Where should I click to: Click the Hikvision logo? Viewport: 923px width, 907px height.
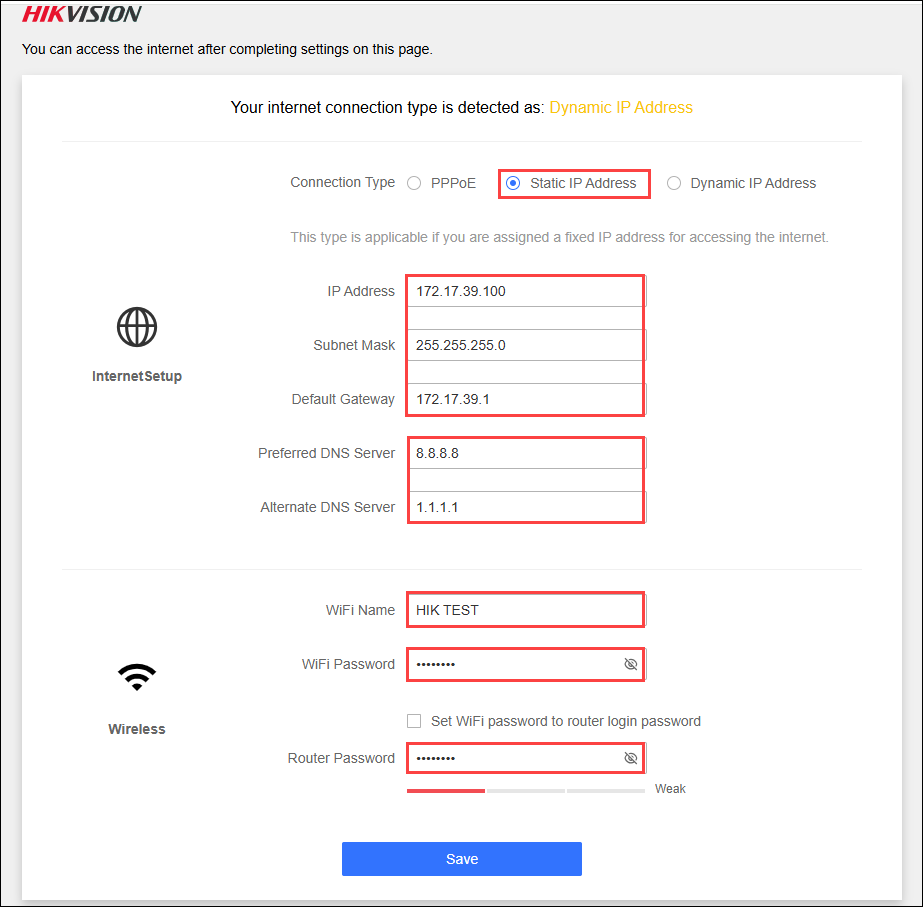pos(82,15)
